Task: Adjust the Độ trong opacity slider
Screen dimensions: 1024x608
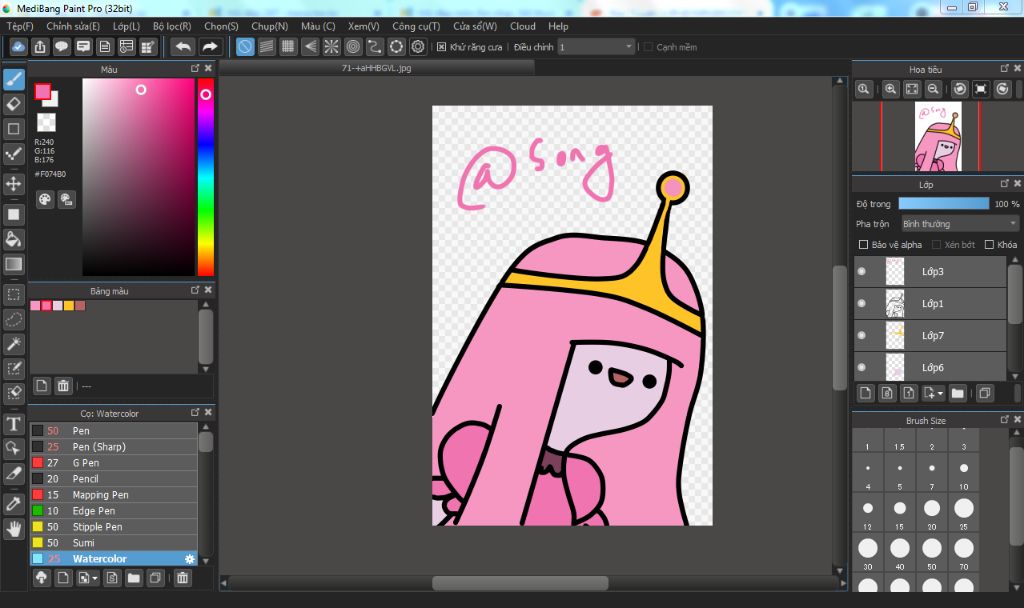Action: [944, 204]
